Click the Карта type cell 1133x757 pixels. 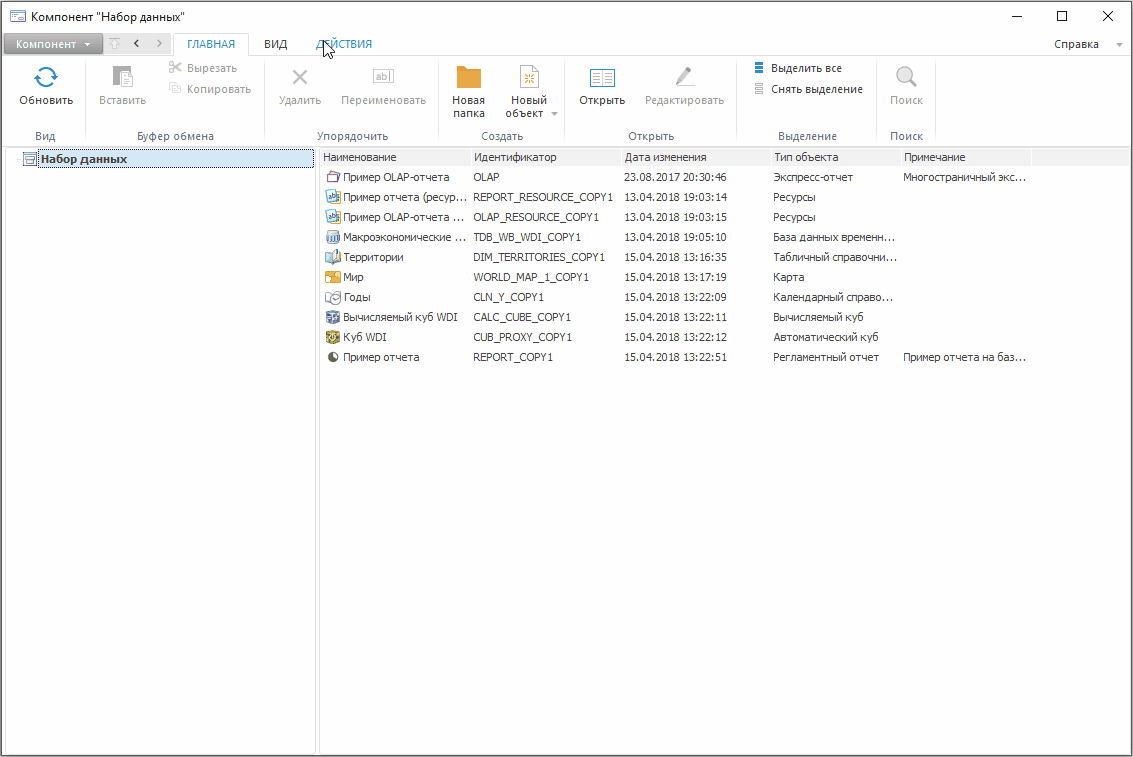point(788,277)
